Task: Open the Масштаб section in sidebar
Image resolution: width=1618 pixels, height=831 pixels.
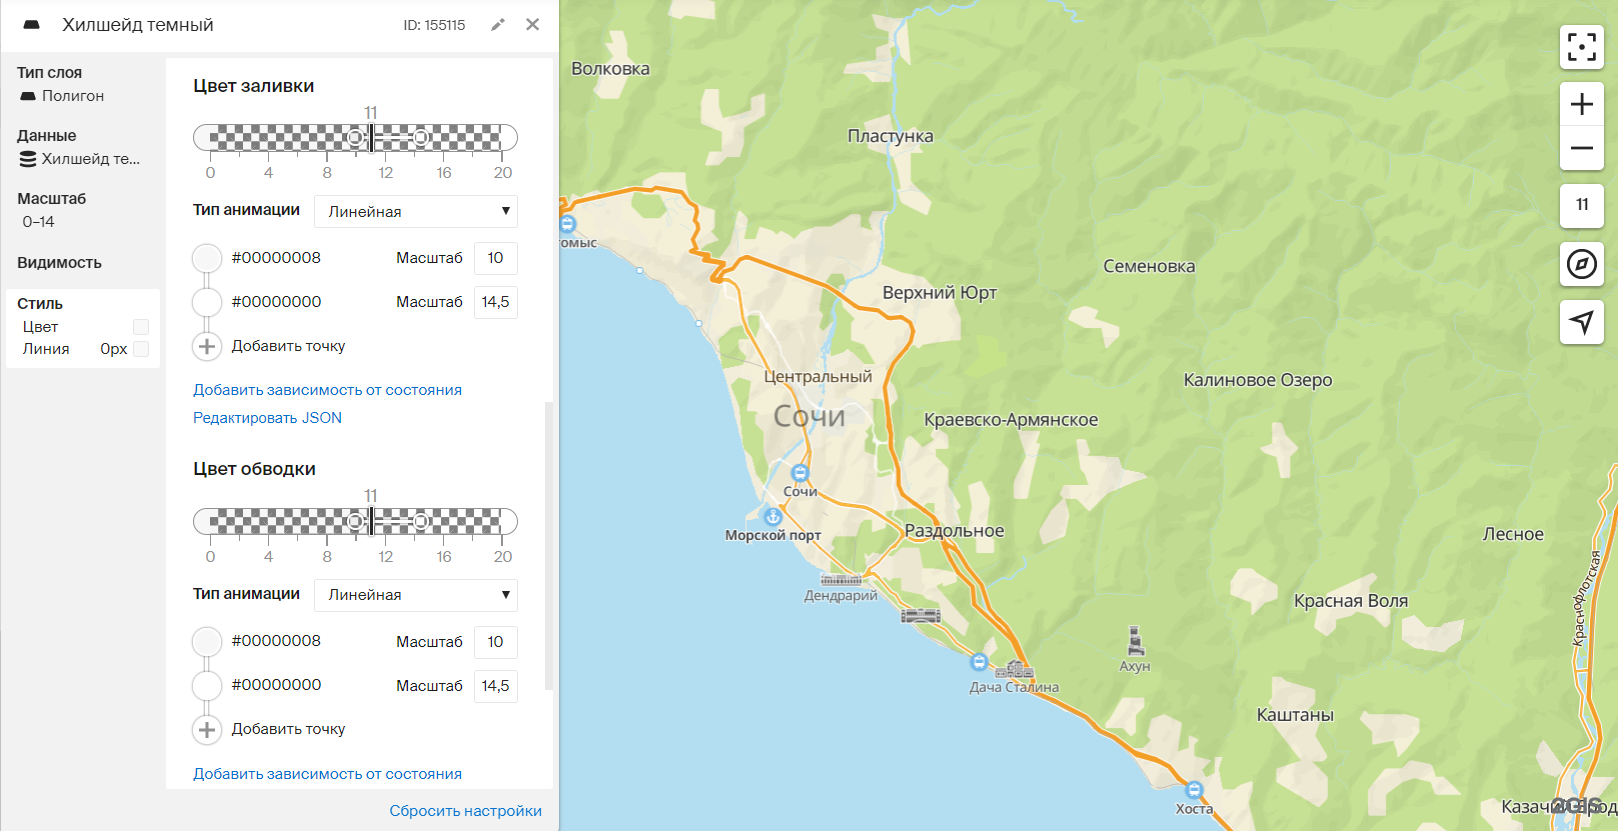Action: (51, 199)
